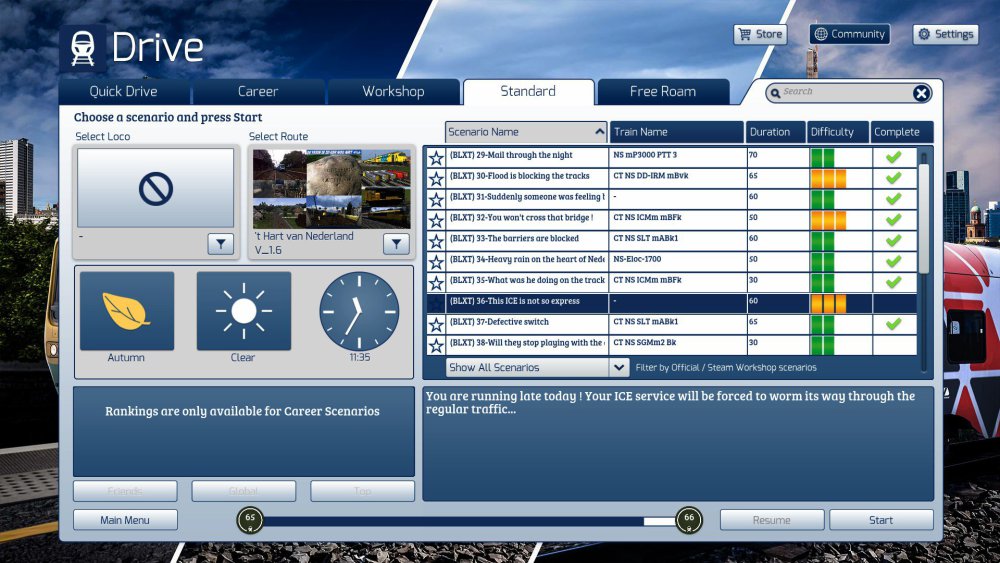Click the clock showing 11:35
The image size is (1000, 563).
click(x=359, y=311)
